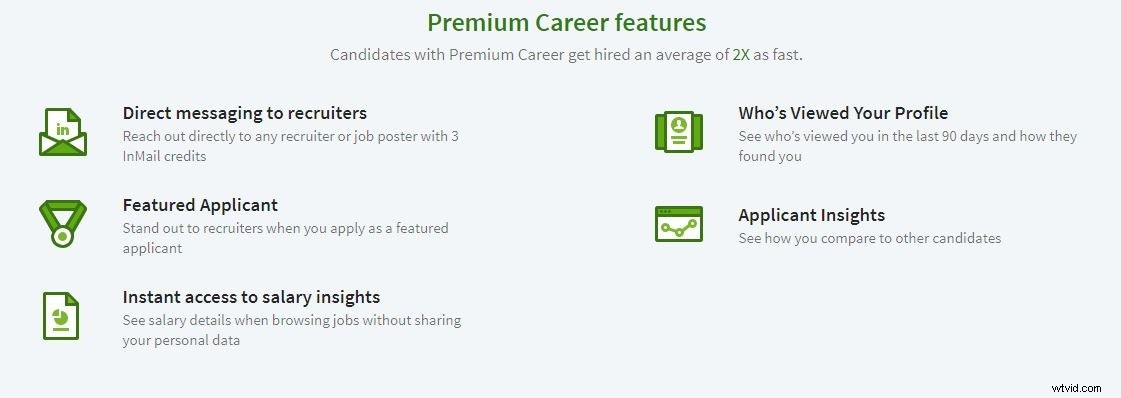Click the LinkedIn envelope InMail icon

63,132
